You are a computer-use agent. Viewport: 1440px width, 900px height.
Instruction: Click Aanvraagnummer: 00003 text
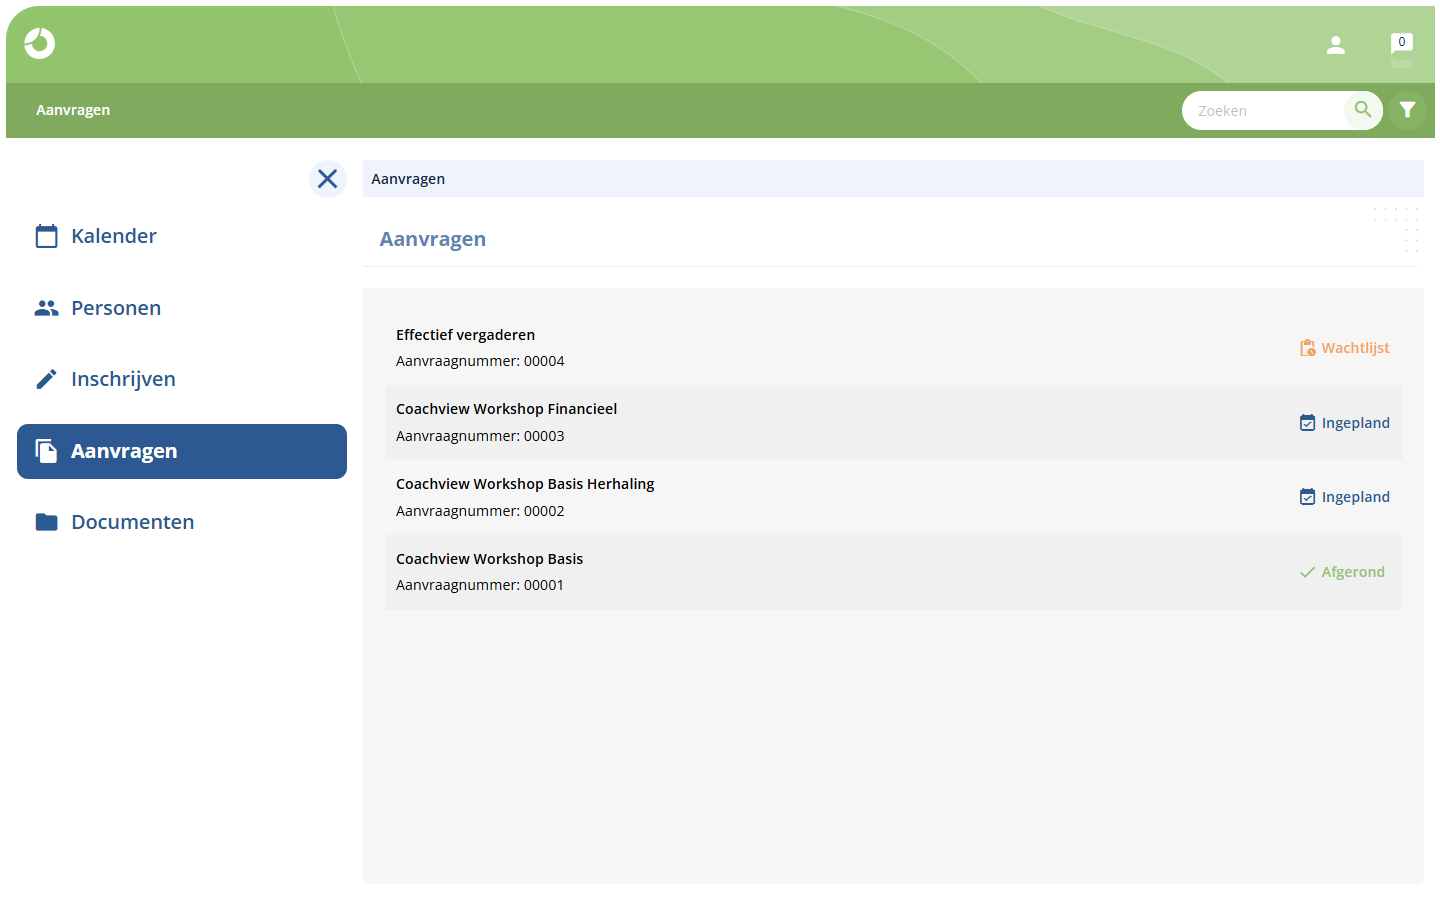[480, 436]
